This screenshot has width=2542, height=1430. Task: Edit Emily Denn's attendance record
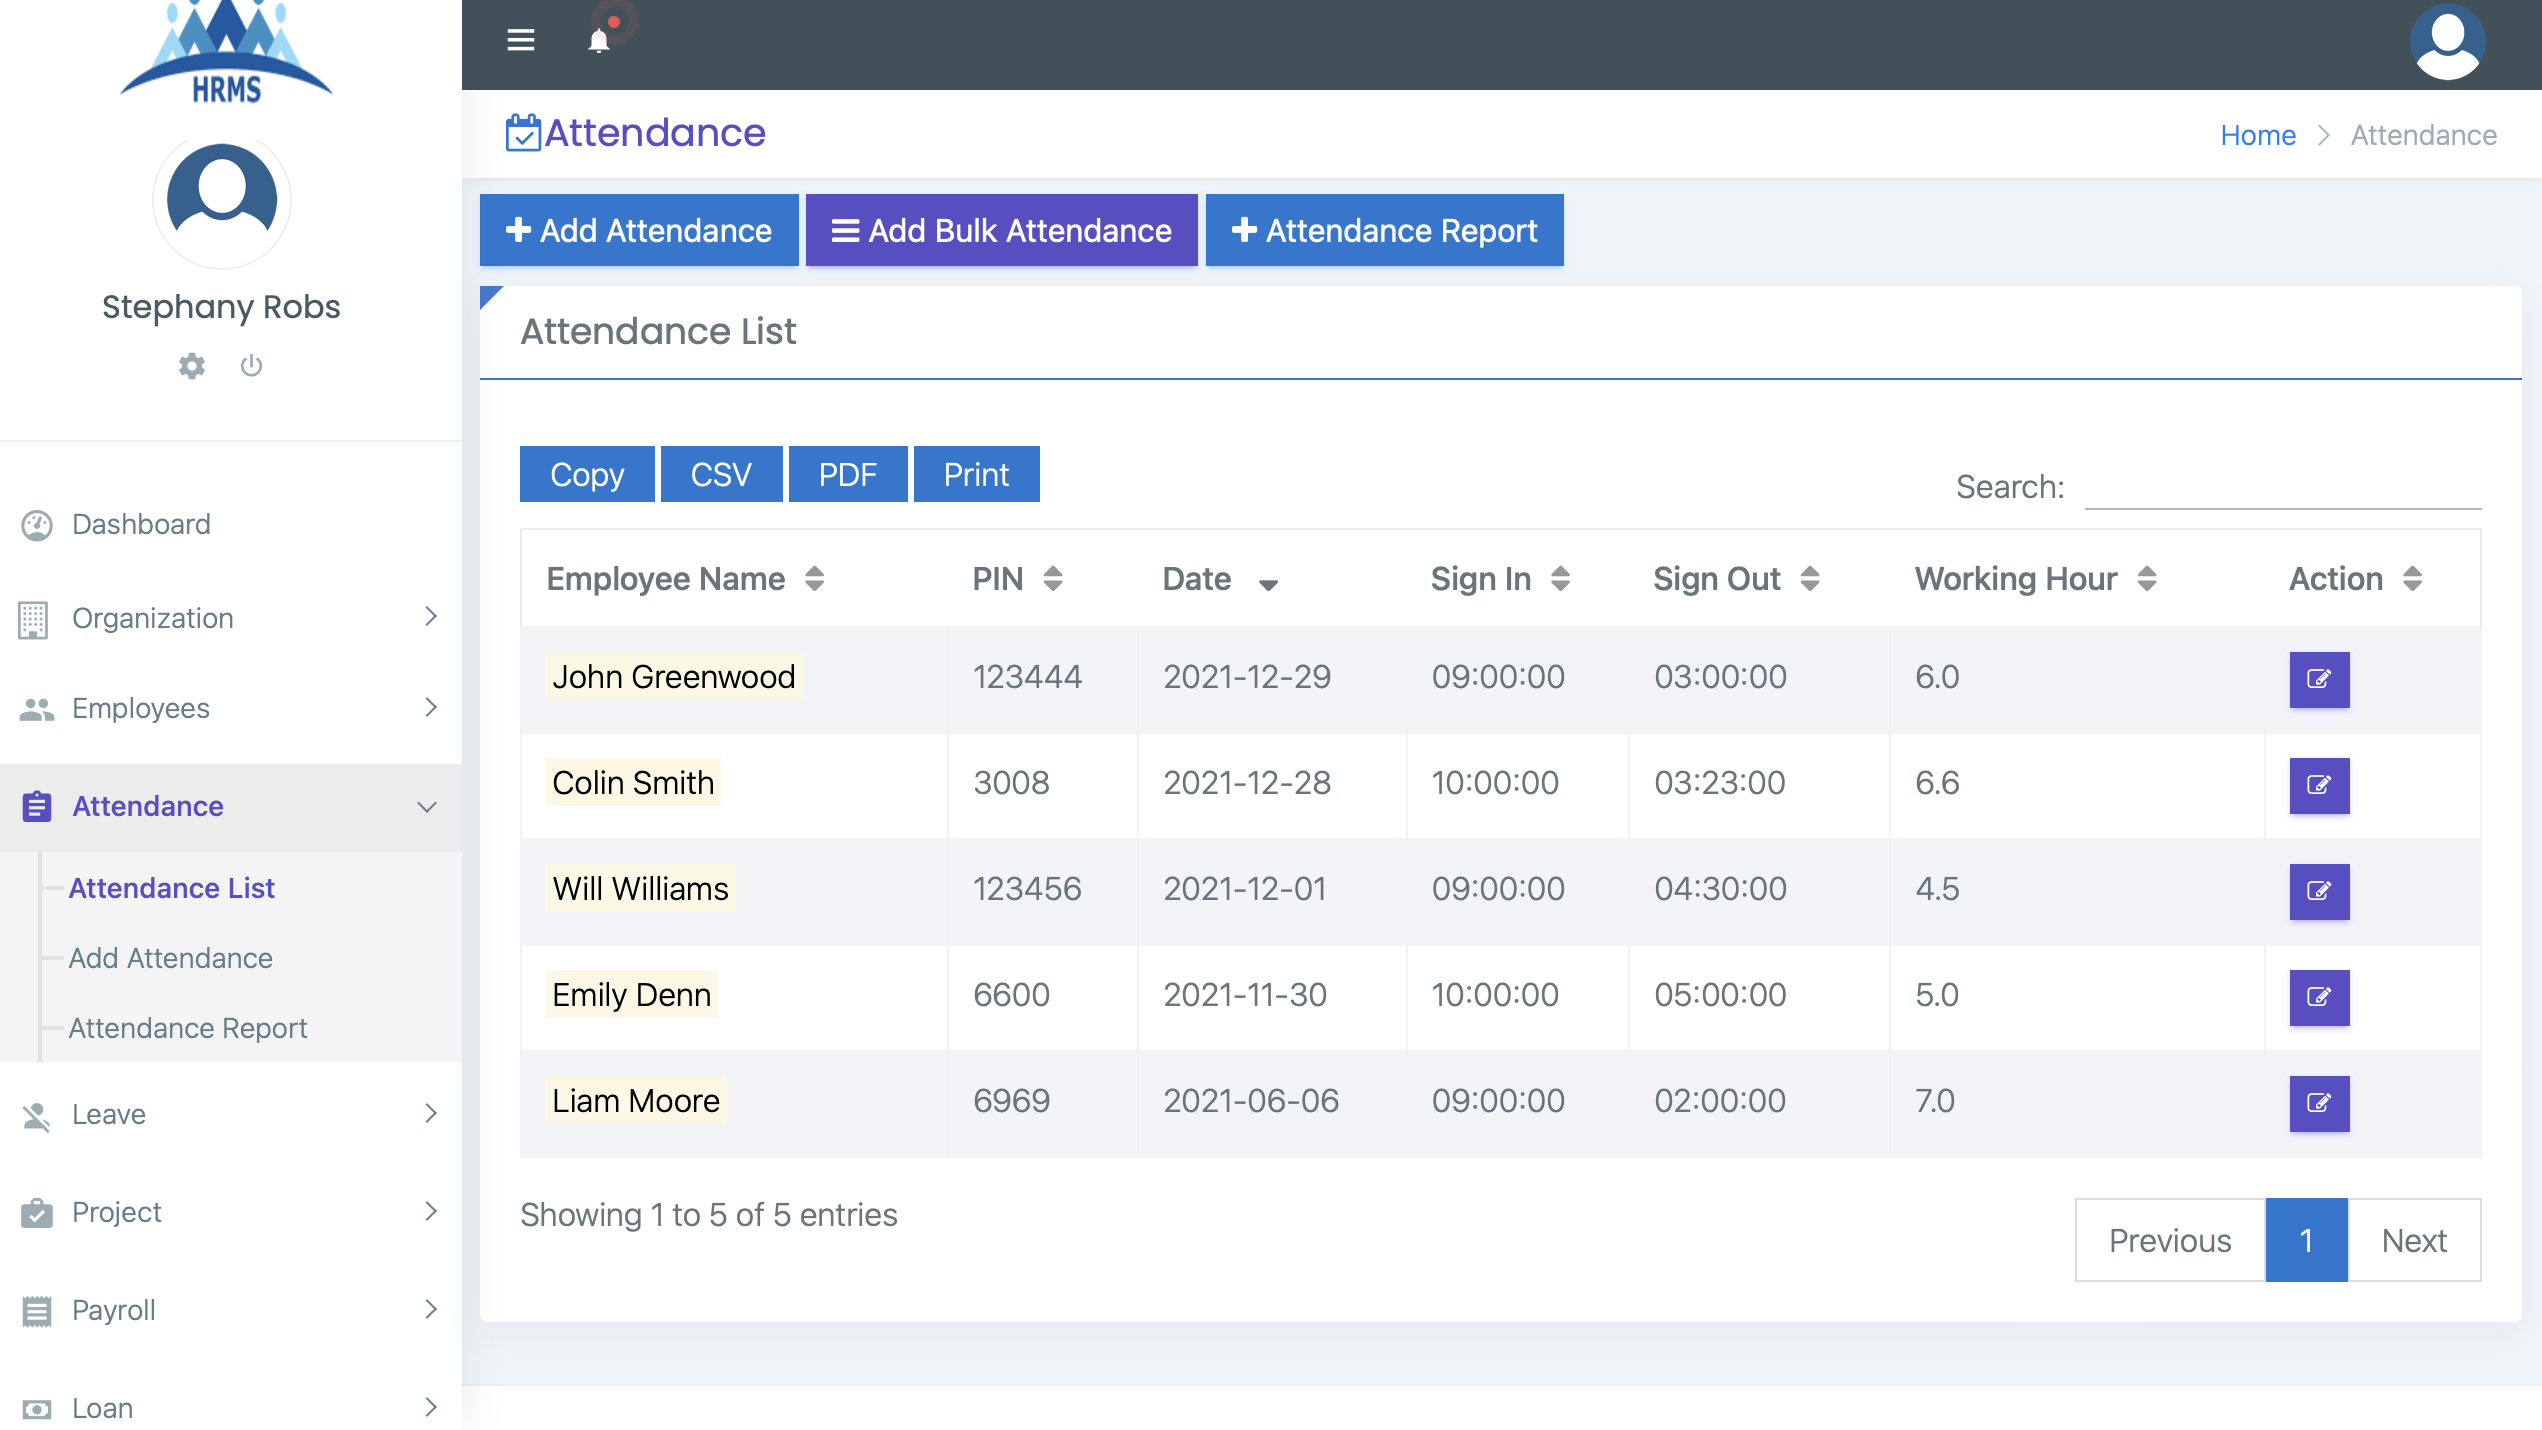point(2319,997)
